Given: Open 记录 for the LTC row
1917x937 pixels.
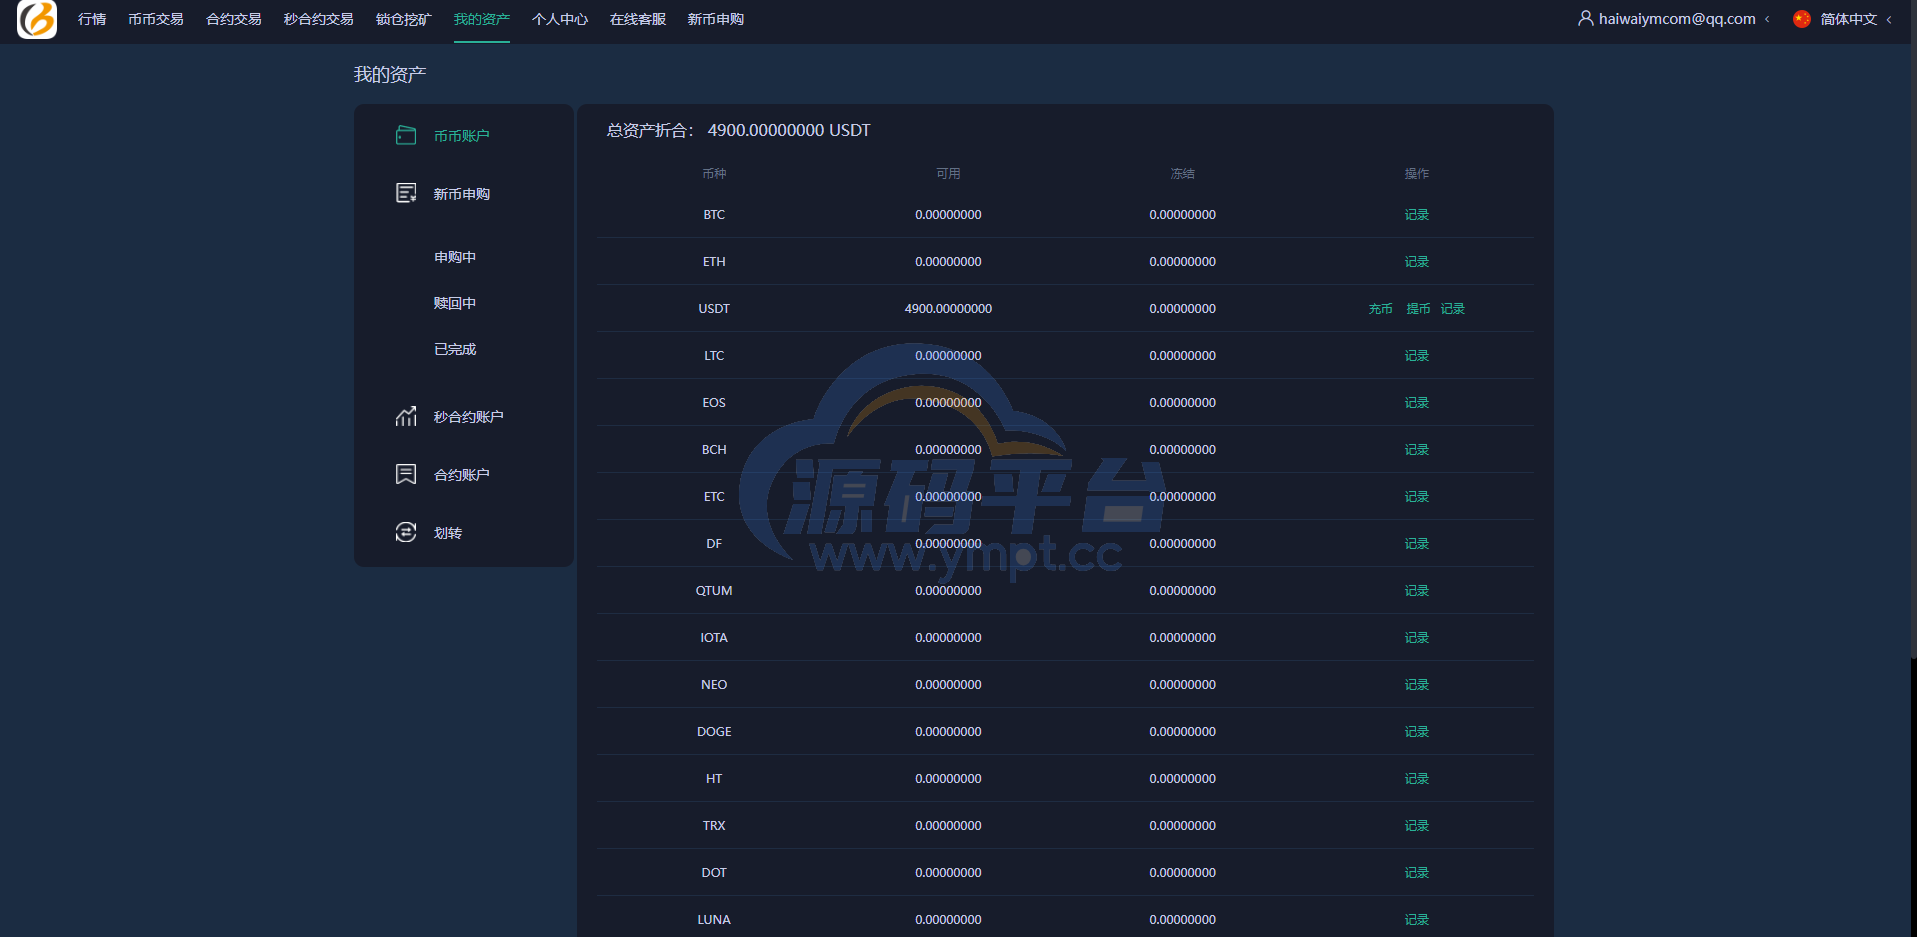Looking at the screenshot, I should pos(1417,355).
